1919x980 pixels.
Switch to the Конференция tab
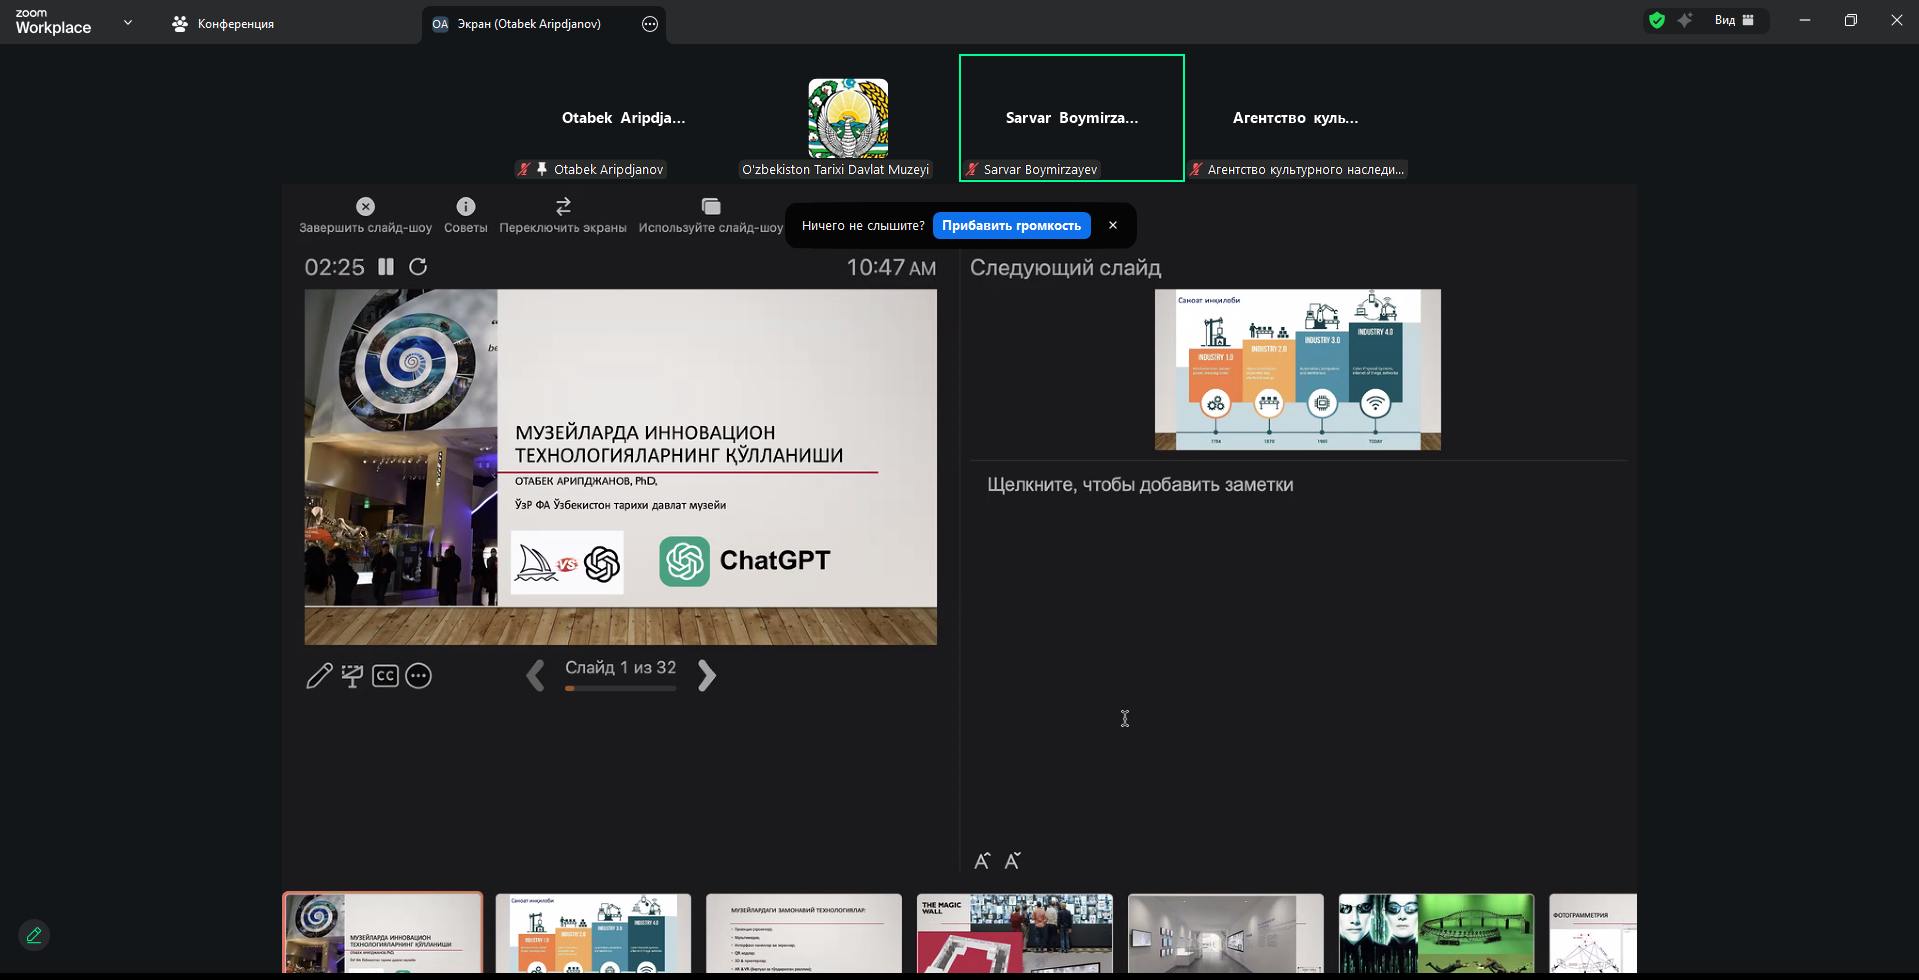coord(223,24)
